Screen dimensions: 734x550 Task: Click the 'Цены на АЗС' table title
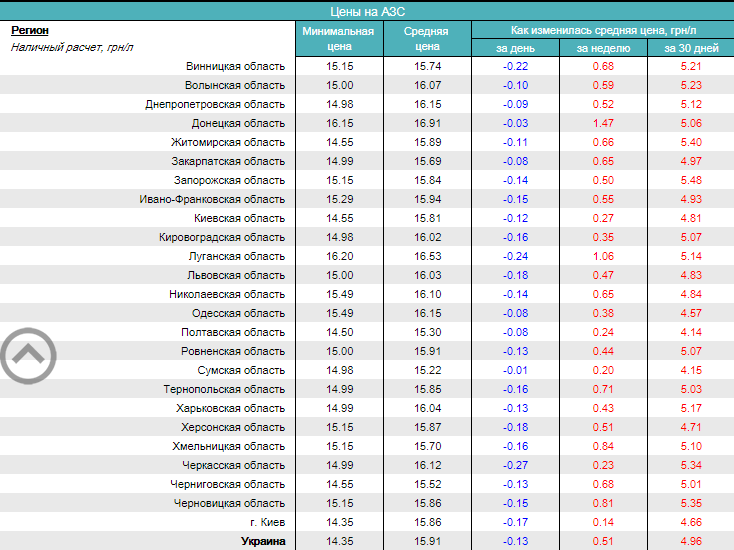coord(366,10)
